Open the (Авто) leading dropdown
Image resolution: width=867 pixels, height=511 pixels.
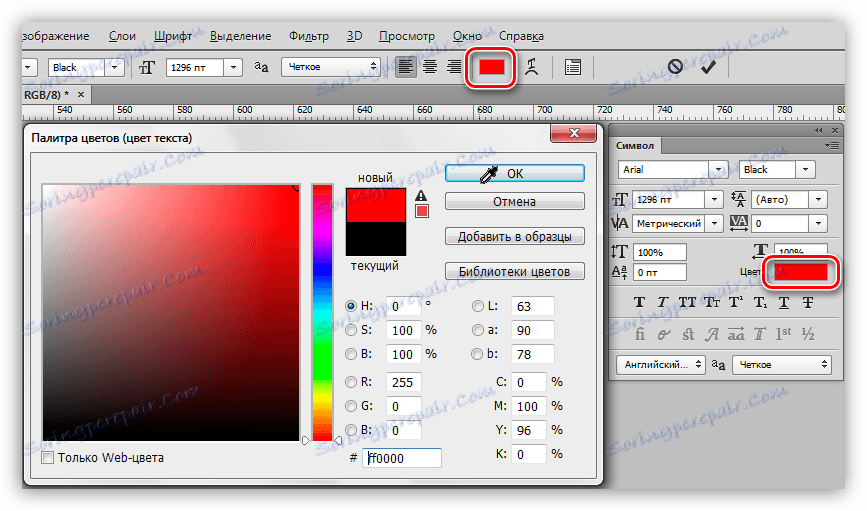tap(818, 199)
